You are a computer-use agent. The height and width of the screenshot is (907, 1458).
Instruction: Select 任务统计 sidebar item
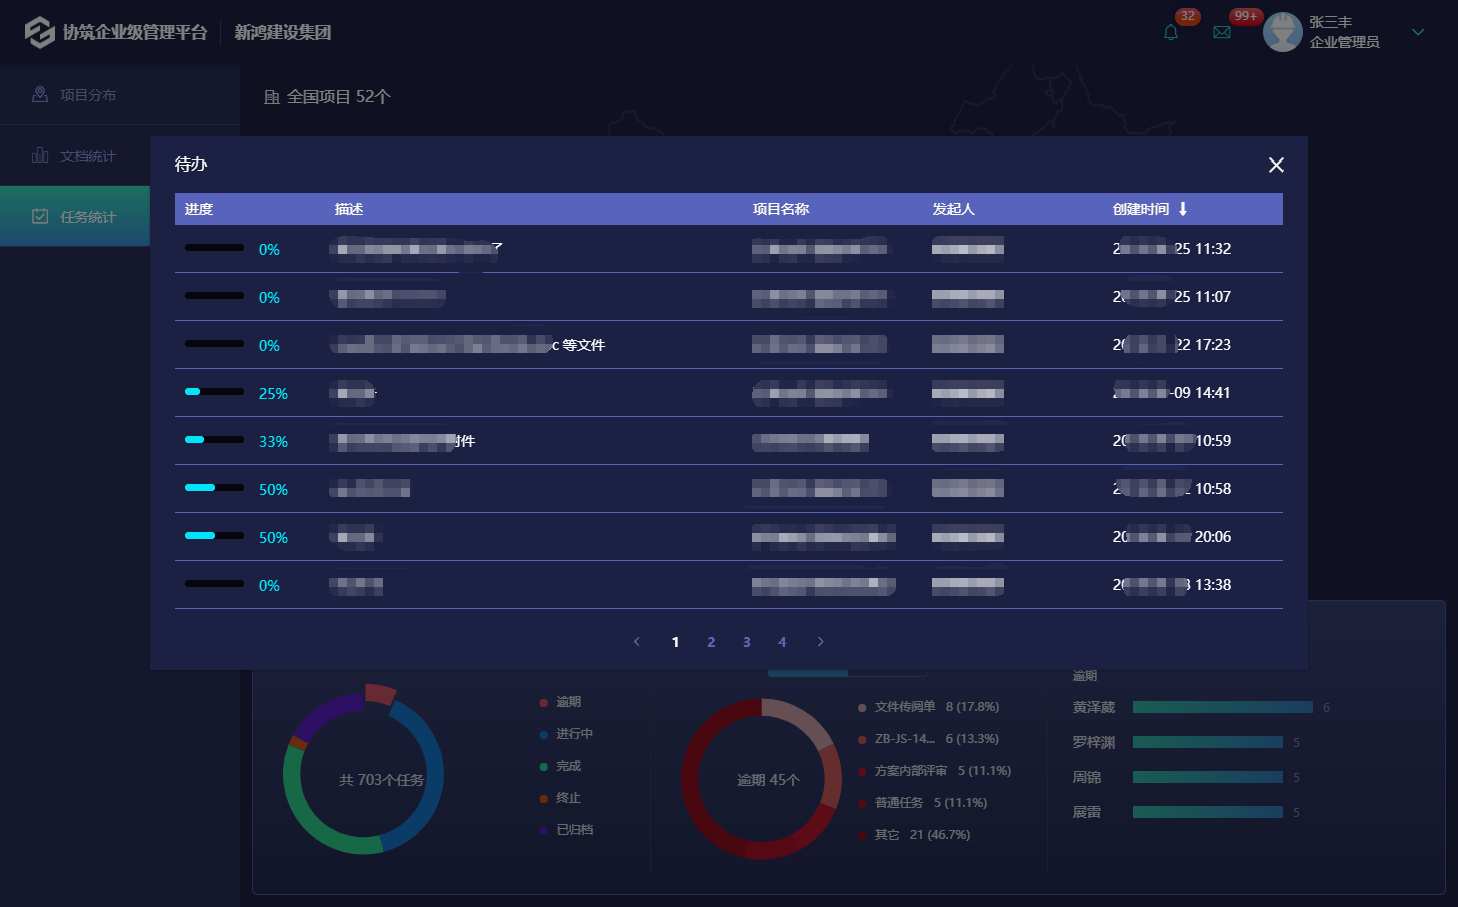pyautogui.click(x=87, y=217)
